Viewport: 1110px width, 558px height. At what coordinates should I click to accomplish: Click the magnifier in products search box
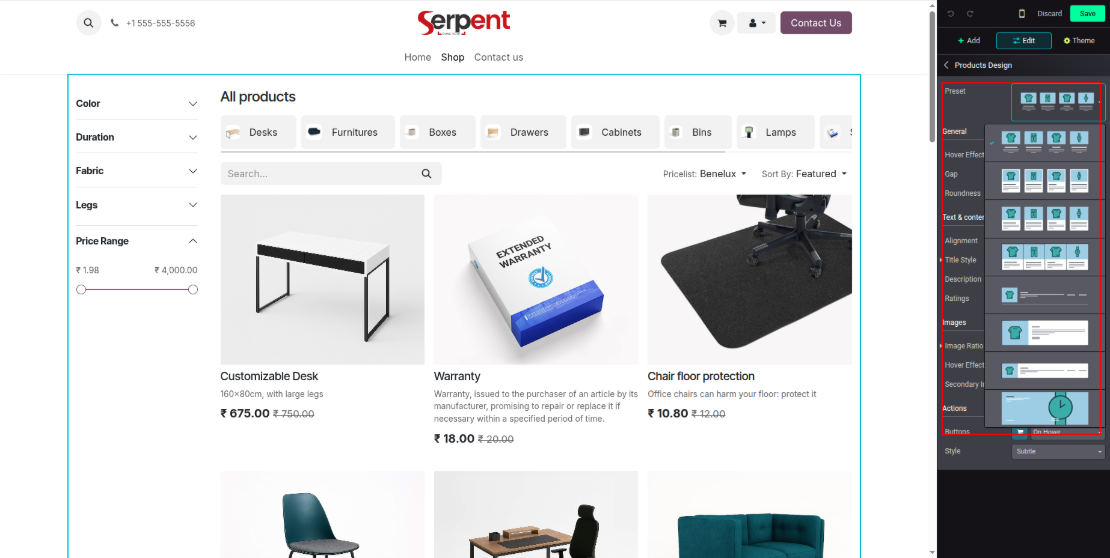click(426, 173)
